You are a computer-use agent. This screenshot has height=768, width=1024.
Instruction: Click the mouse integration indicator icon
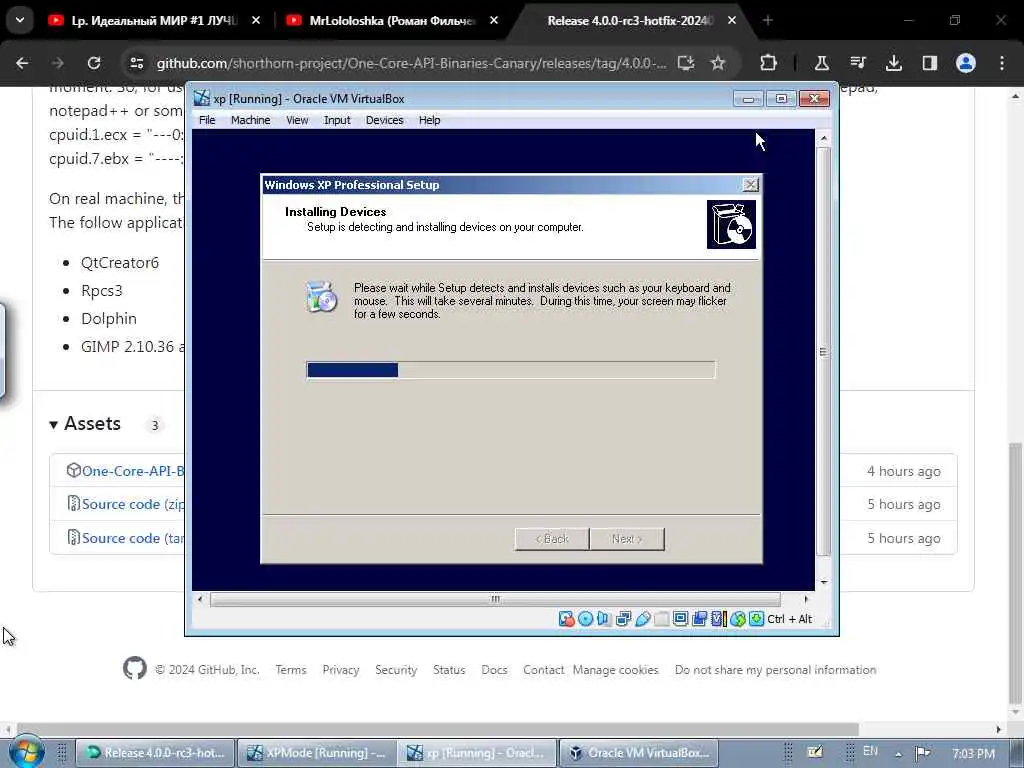738,619
